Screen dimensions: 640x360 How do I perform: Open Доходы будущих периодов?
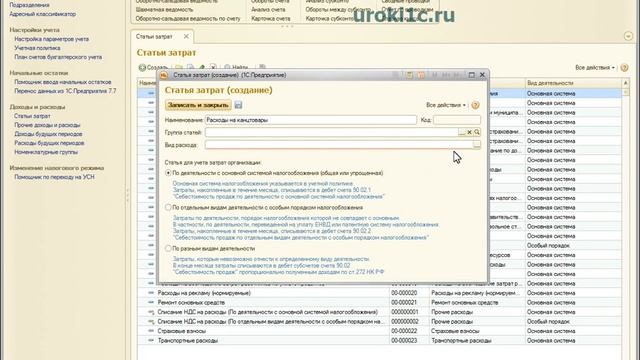(x=48, y=134)
